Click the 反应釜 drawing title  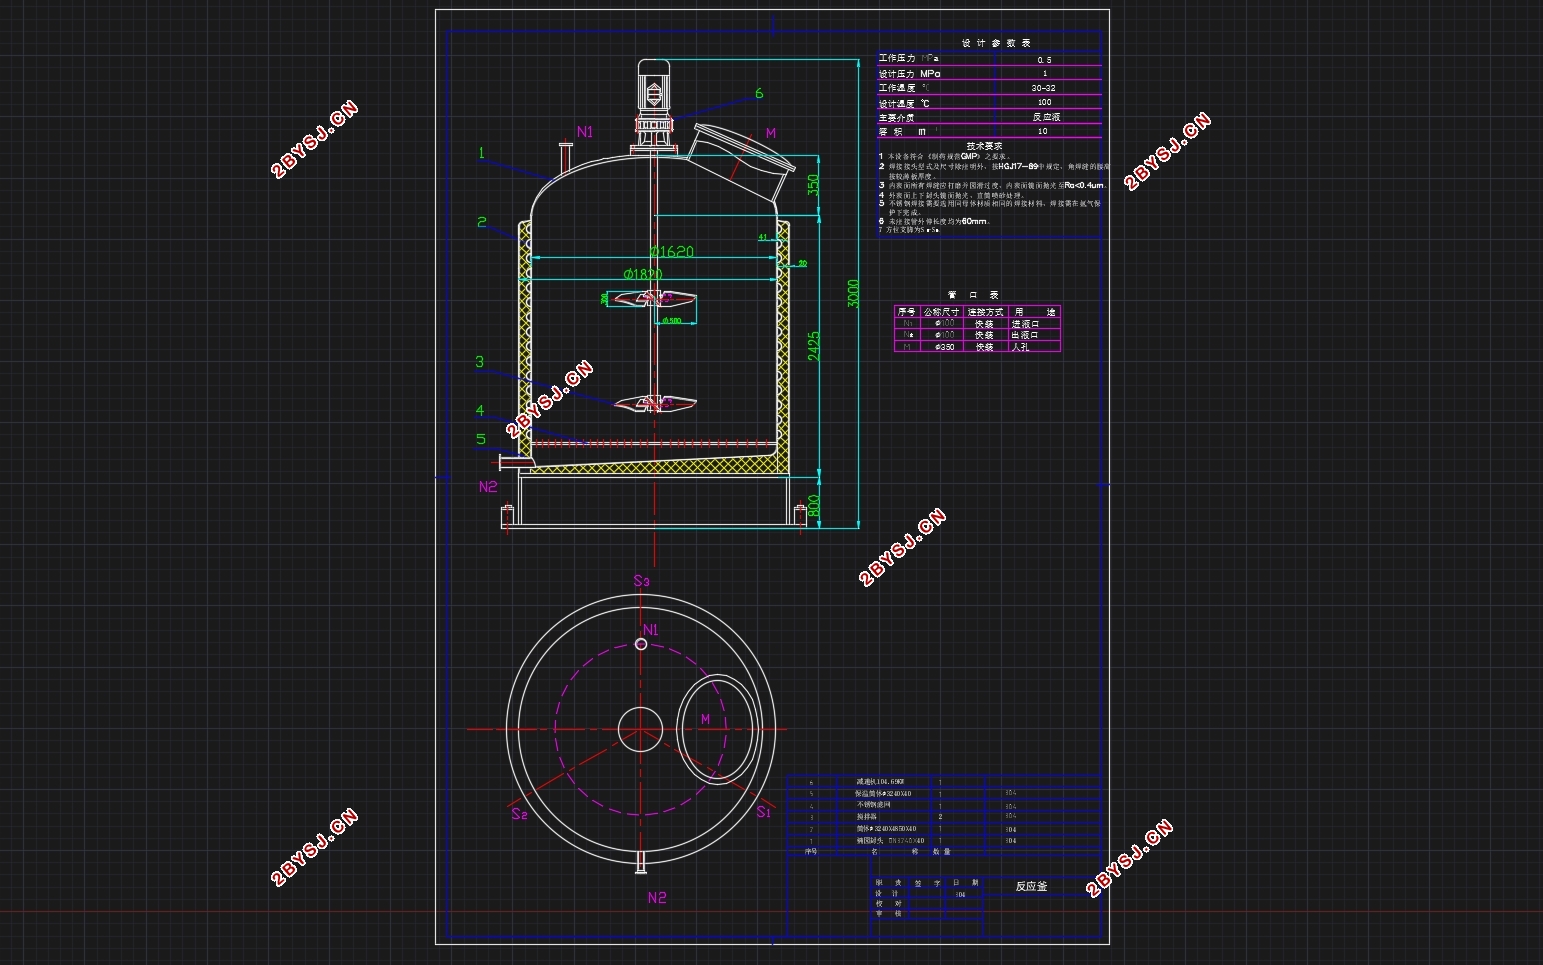tap(1031, 886)
